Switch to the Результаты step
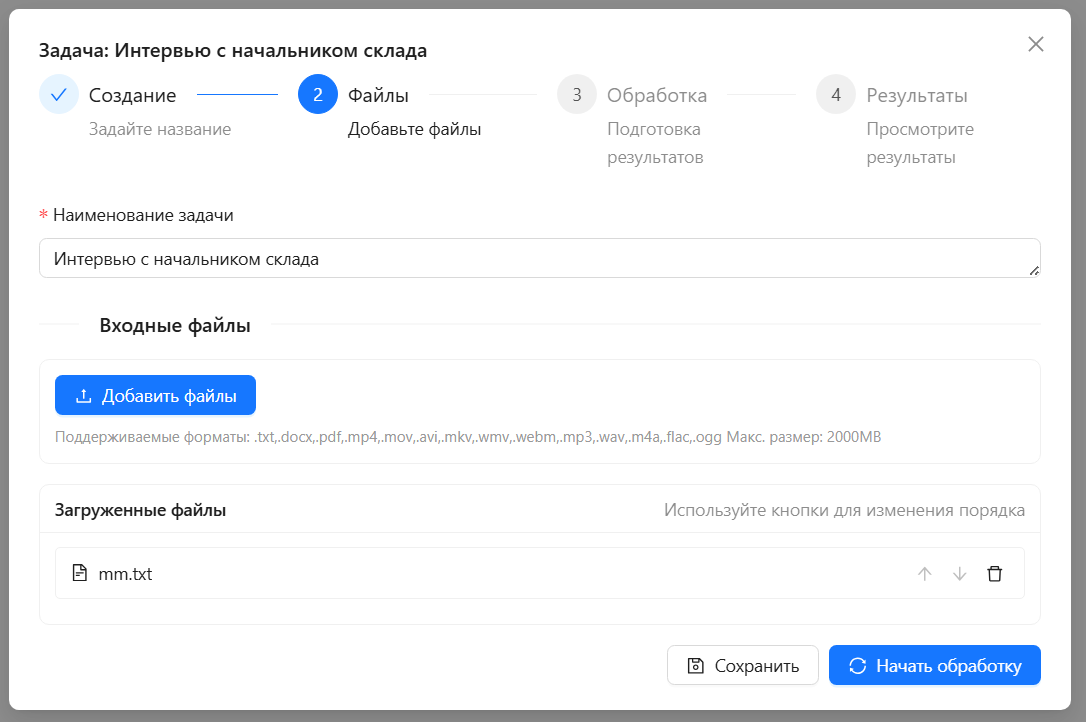The width and height of the screenshot is (1086, 722). (921, 95)
